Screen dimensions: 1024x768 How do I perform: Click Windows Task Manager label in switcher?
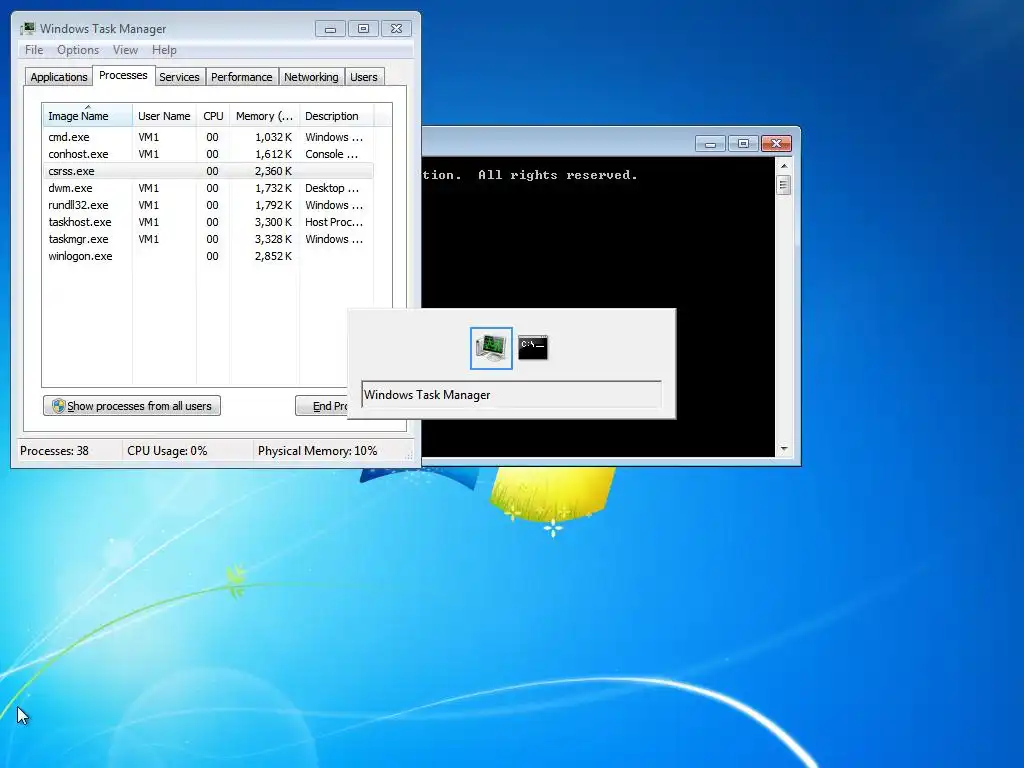click(427, 395)
